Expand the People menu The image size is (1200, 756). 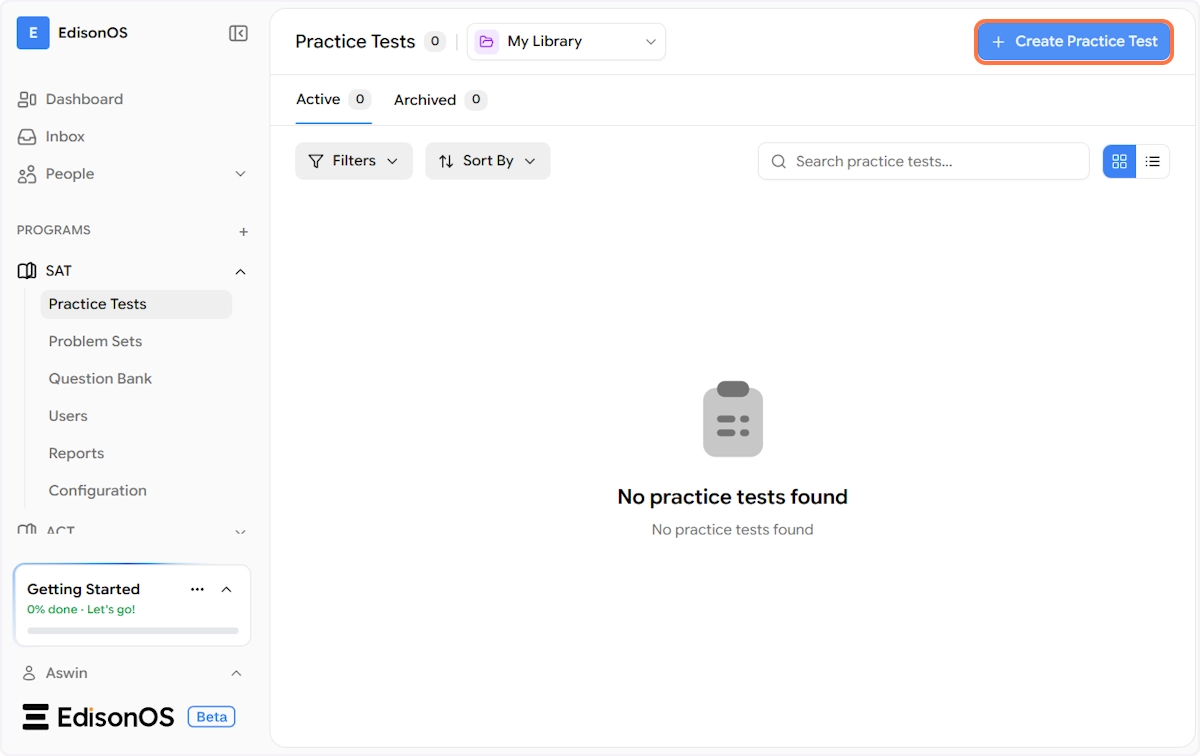pyautogui.click(x=240, y=174)
